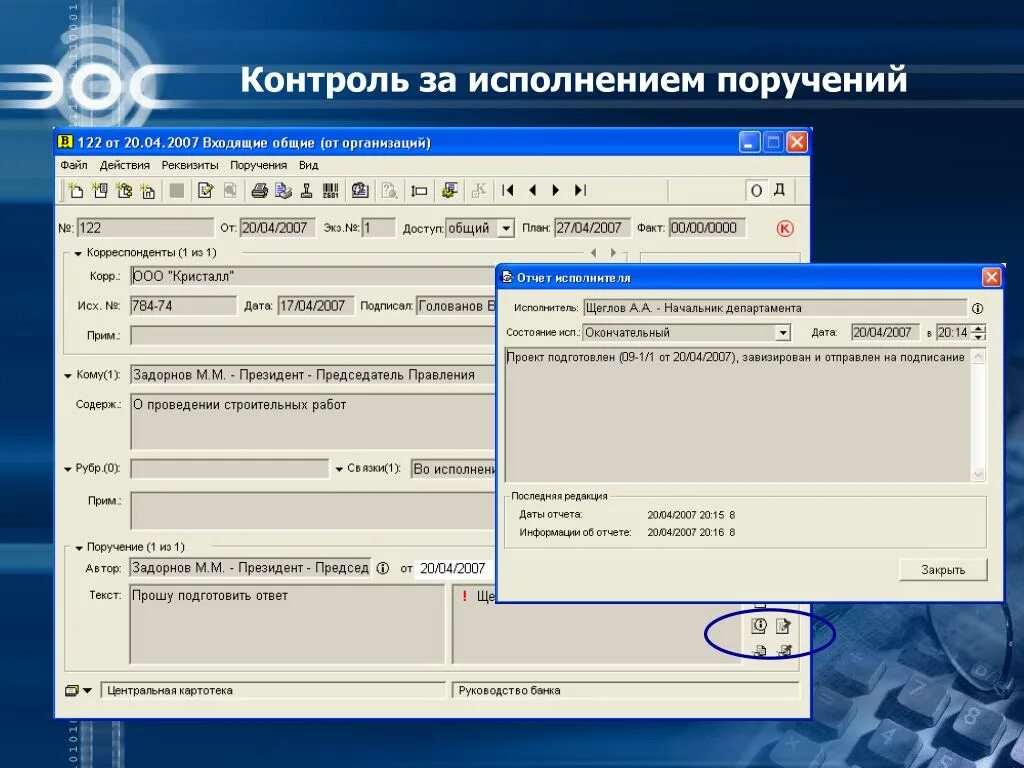Click the Корр. field ООО "Кристалл"
The image size is (1024, 768).
313,276
